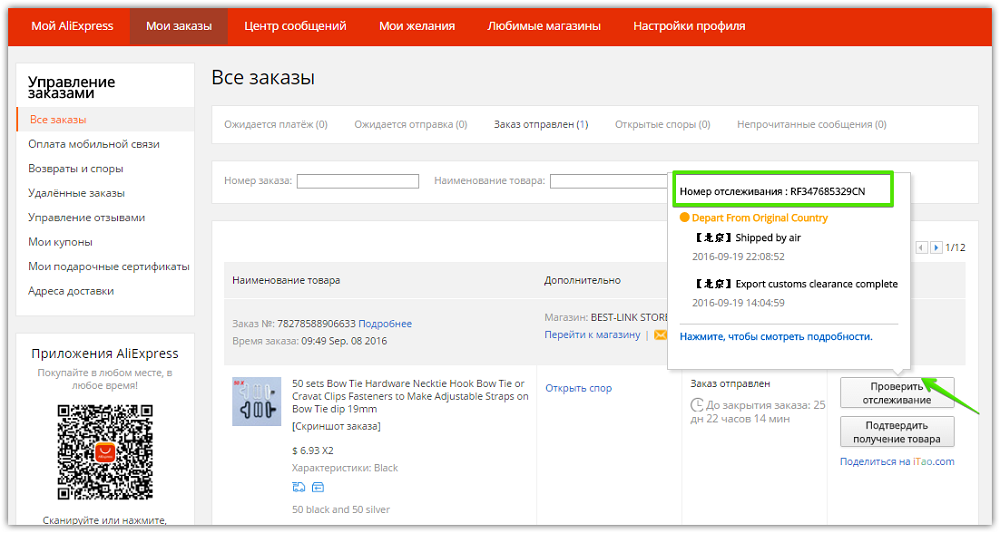Filter by Ожидается отправка (0)
This screenshot has height=533, width=1000.
click(x=411, y=124)
